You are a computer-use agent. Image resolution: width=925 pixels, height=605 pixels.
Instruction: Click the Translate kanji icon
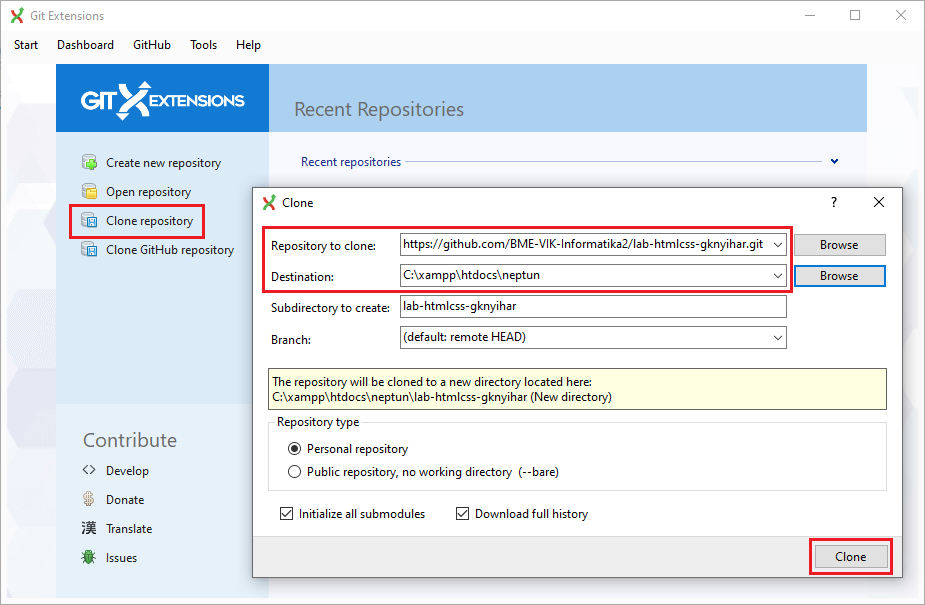coord(89,529)
